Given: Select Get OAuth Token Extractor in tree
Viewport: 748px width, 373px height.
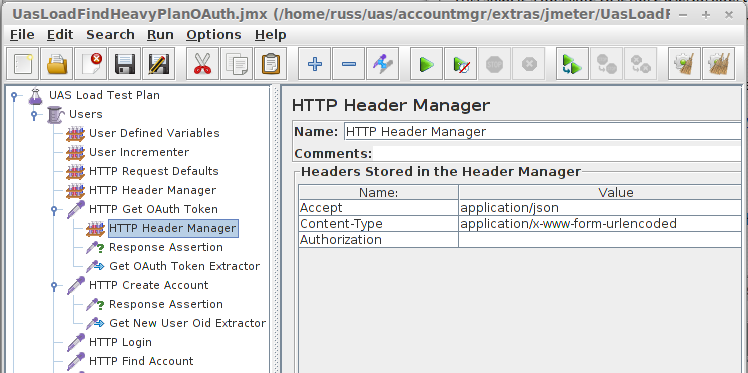Looking at the screenshot, I should [185, 266].
